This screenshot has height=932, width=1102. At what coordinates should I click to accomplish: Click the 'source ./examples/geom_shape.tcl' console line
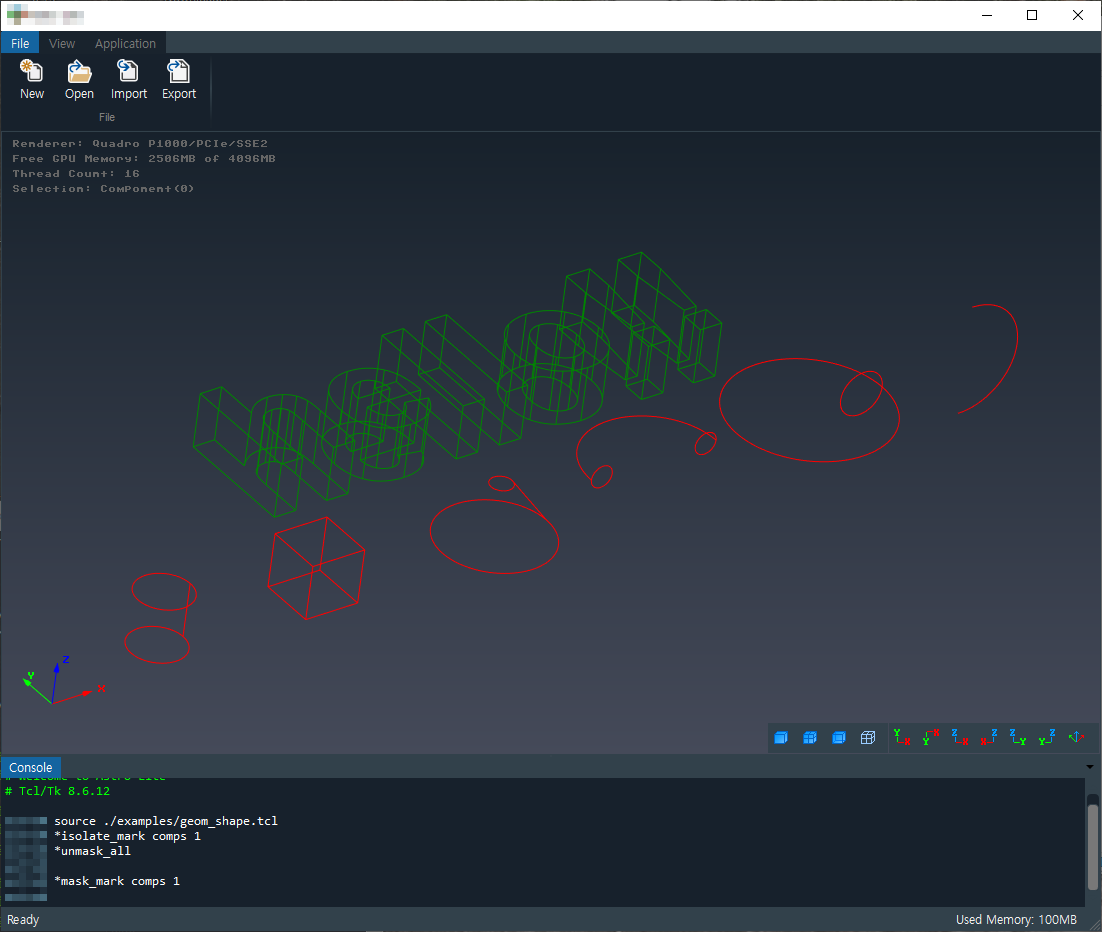166,821
